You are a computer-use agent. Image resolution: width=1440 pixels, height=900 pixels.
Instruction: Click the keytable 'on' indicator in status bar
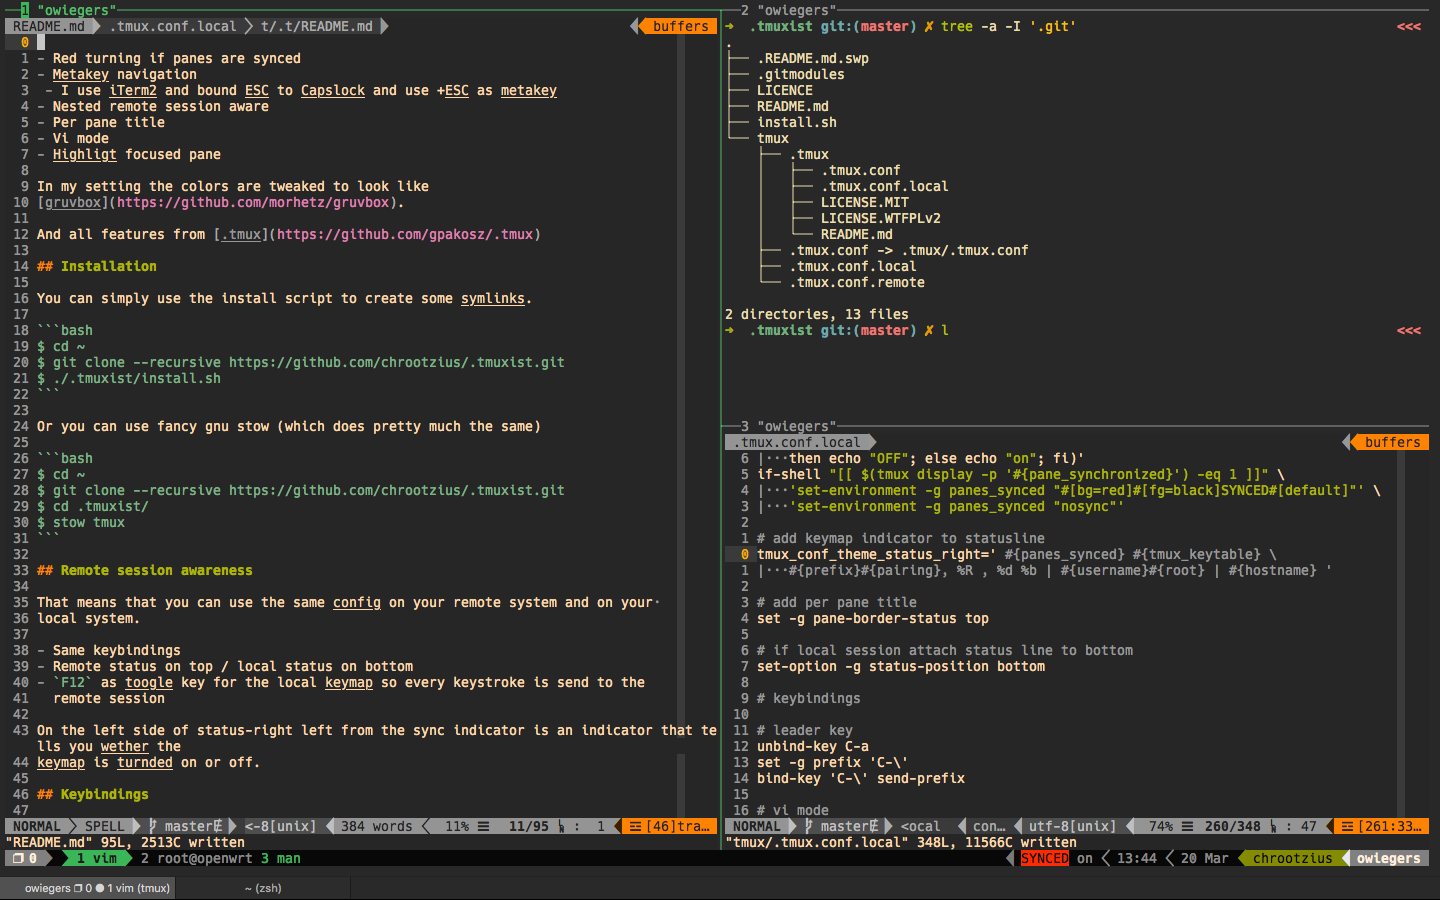pyautogui.click(x=1085, y=858)
